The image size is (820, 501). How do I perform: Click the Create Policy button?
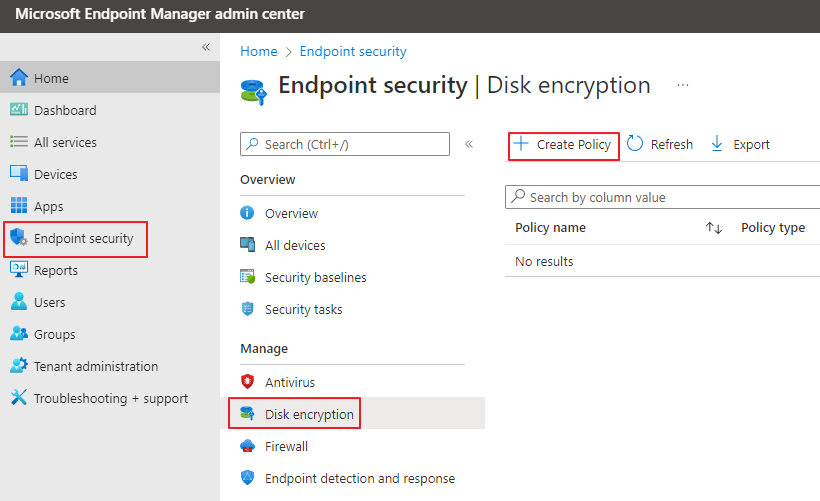click(564, 144)
